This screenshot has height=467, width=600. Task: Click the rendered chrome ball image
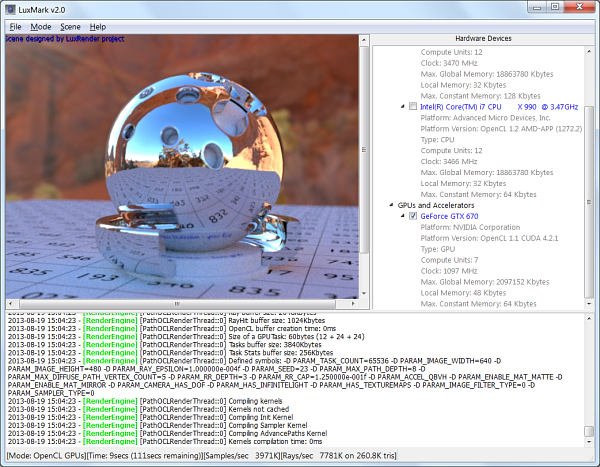(195, 161)
